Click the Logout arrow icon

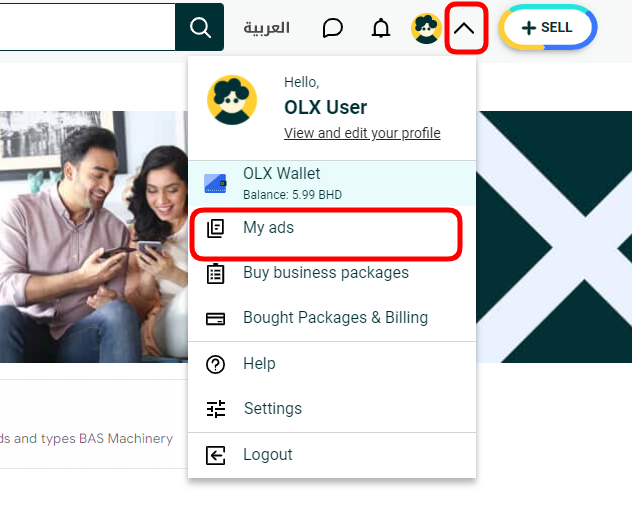point(215,455)
